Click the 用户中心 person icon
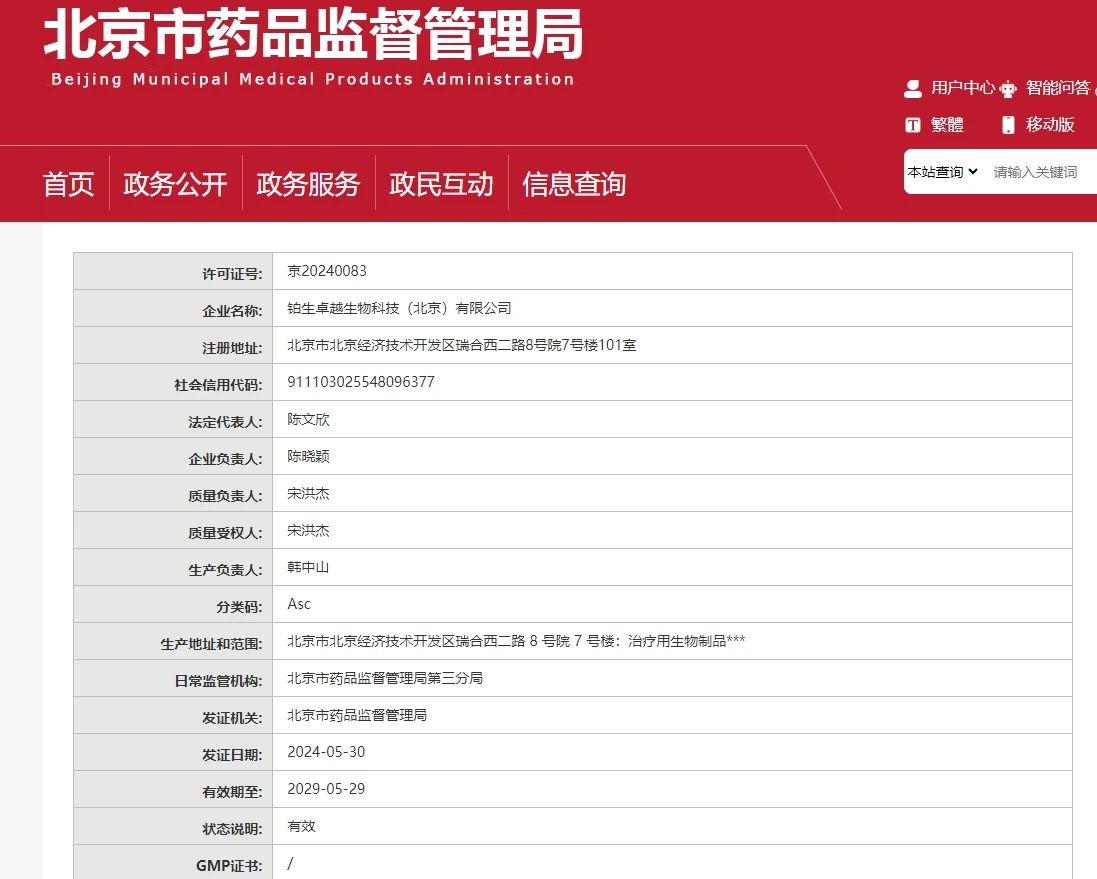Screen dimensions: 1097x879 coord(912,88)
